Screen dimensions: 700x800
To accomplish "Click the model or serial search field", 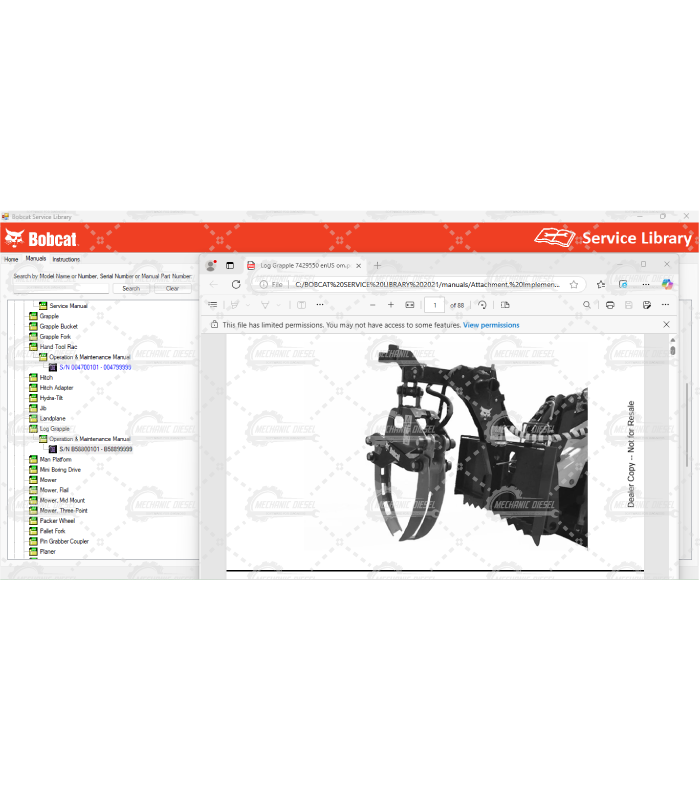I will (60, 288).
